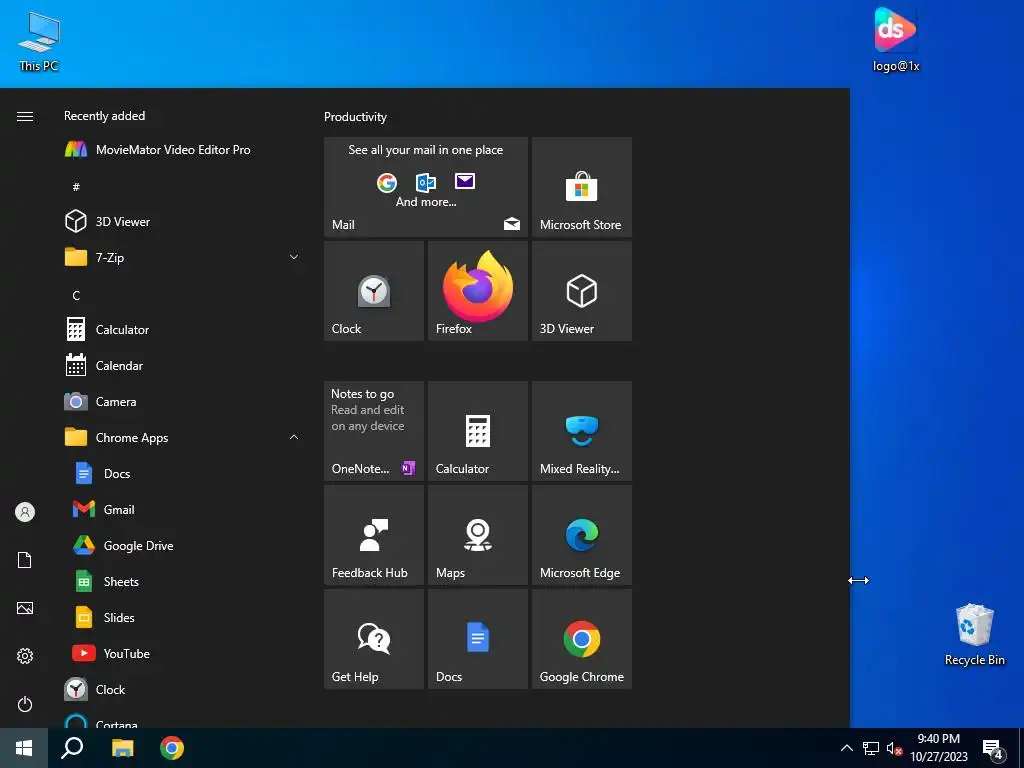Open File Explorer from the taskbar
Image resolution: width=1024 pixels, height=768 pixels.
122,748
